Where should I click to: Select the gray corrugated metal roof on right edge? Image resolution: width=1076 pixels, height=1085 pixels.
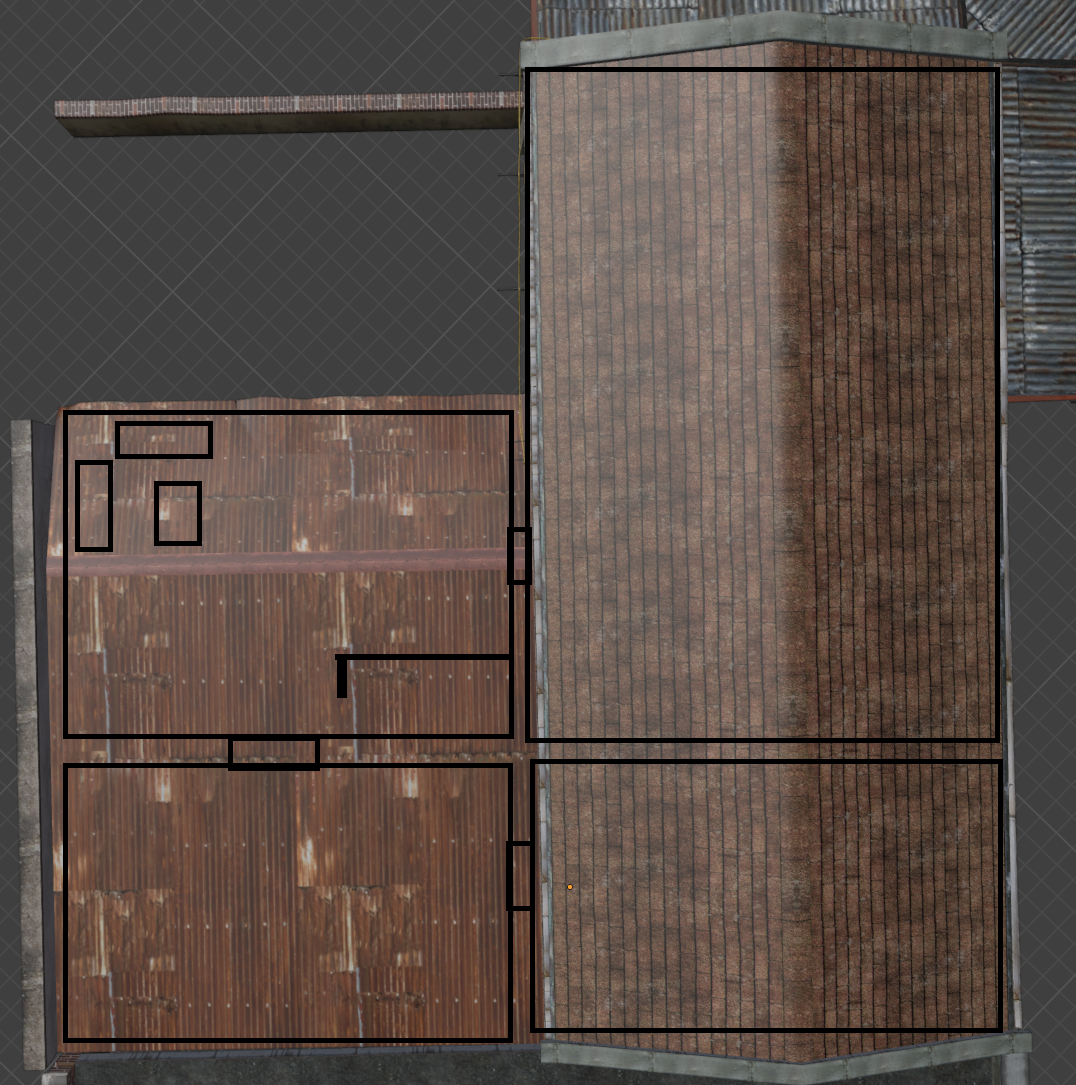1040,230
